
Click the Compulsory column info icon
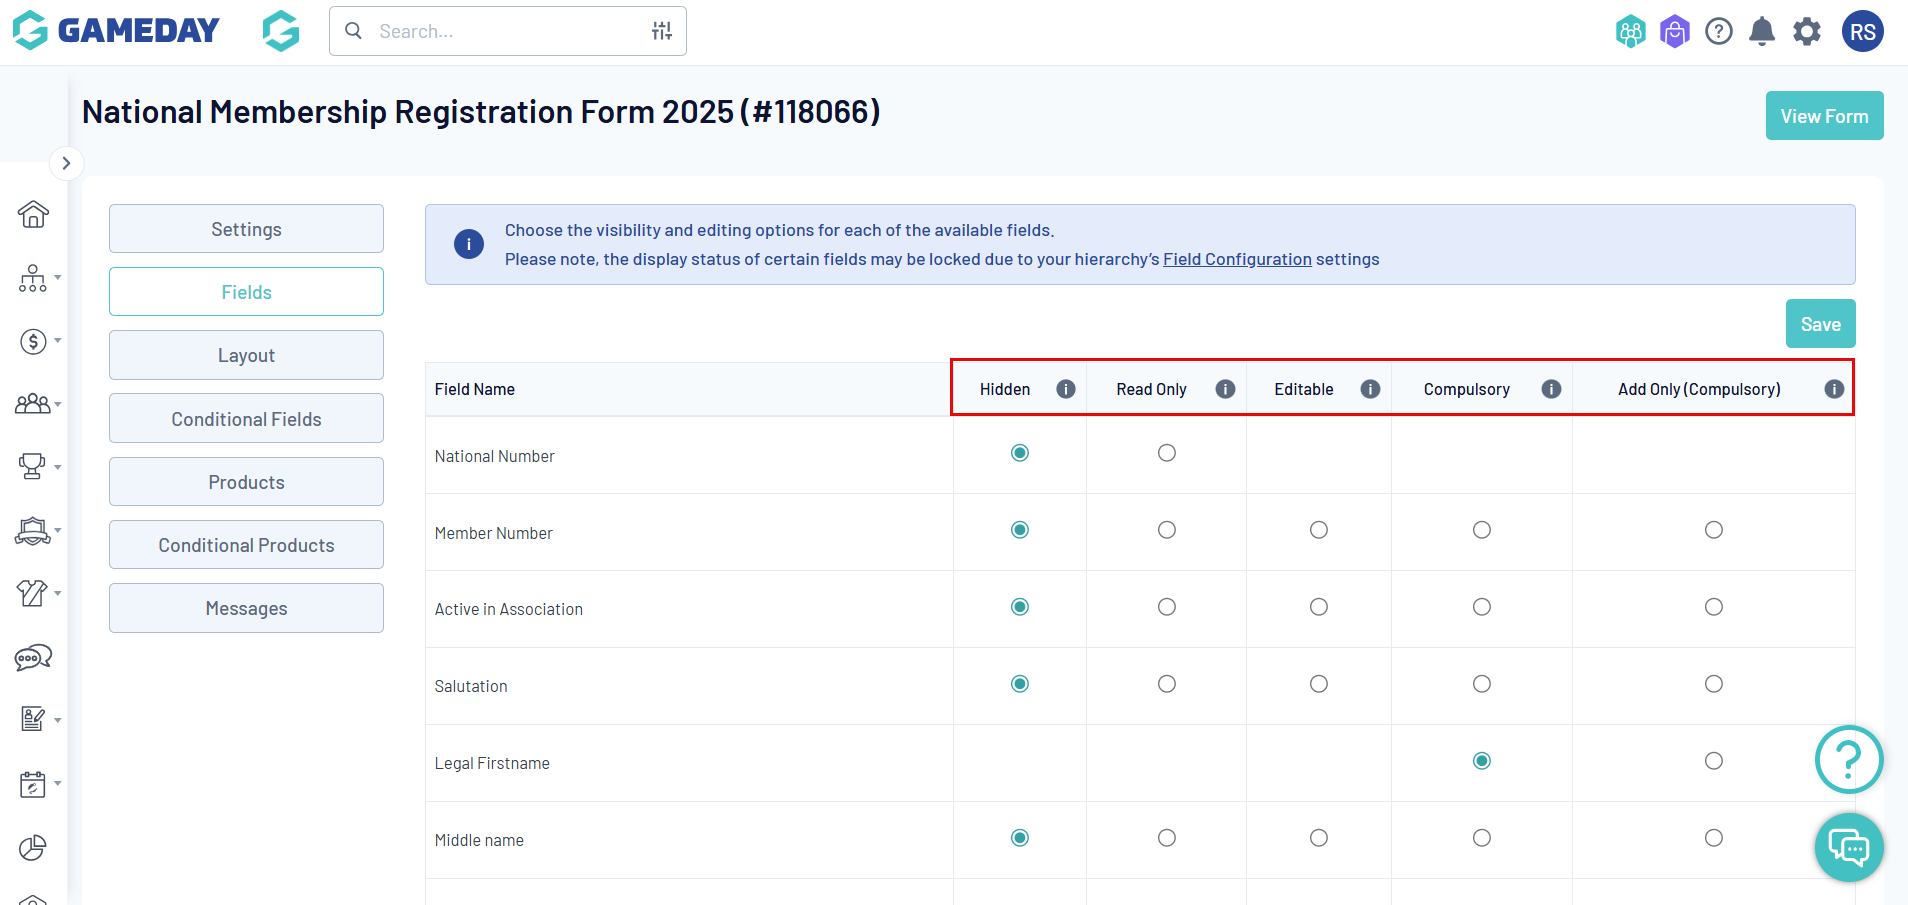click(x=1551, y=389)
